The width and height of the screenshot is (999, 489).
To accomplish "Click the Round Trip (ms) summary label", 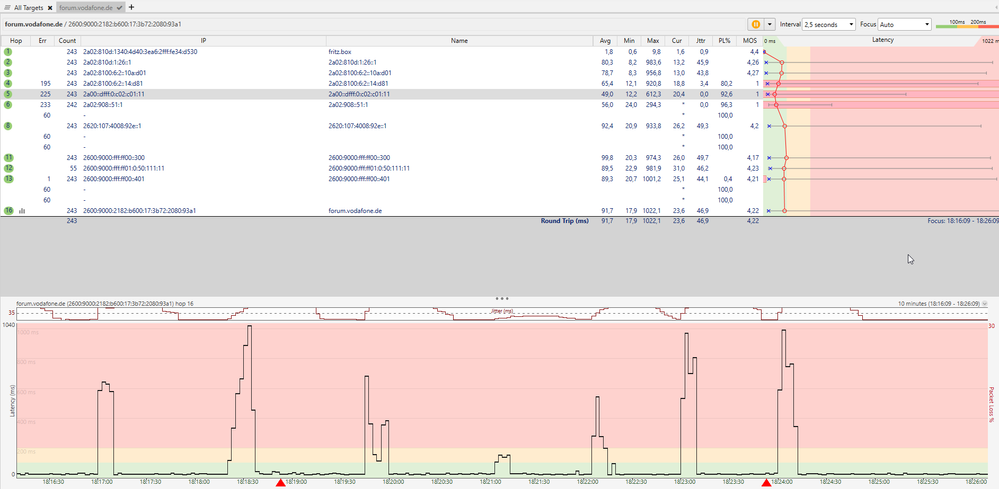I will [565, 221].
